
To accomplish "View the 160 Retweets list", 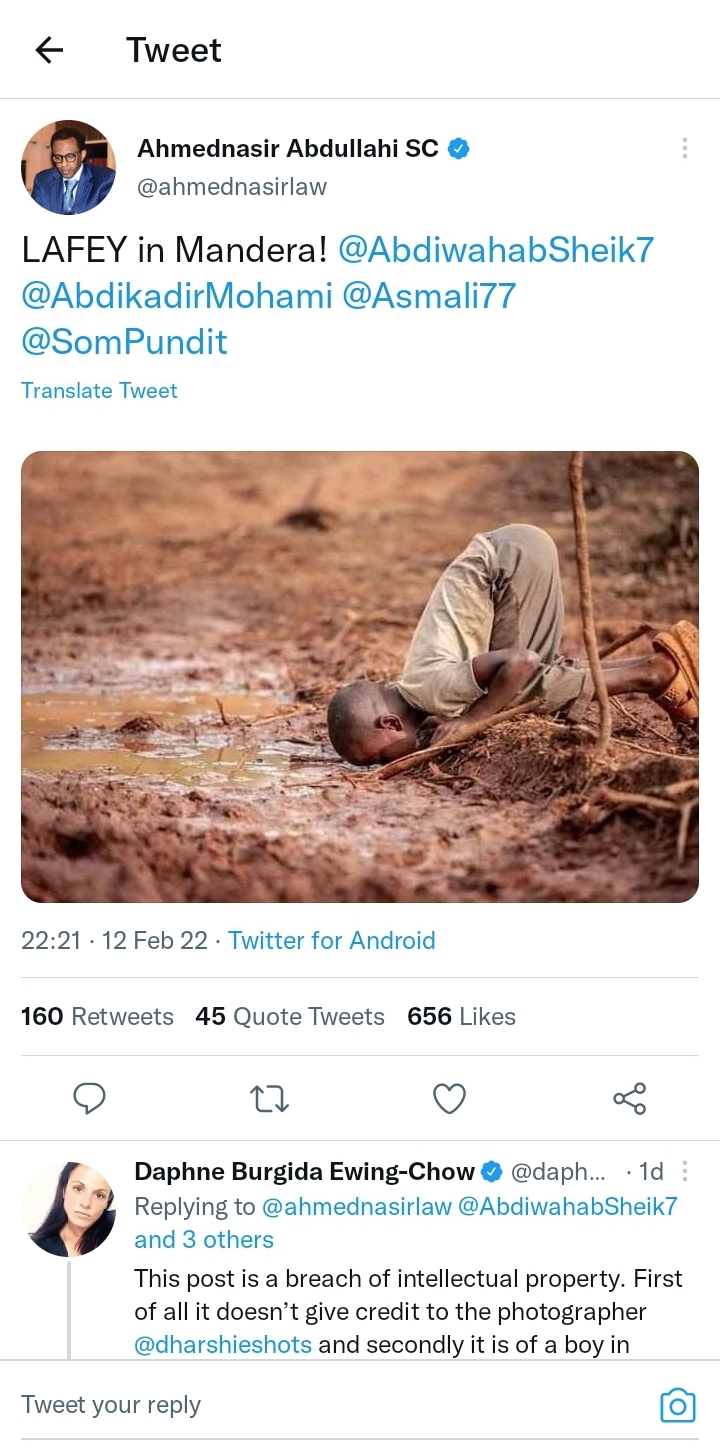I will tap(97, 1017).
